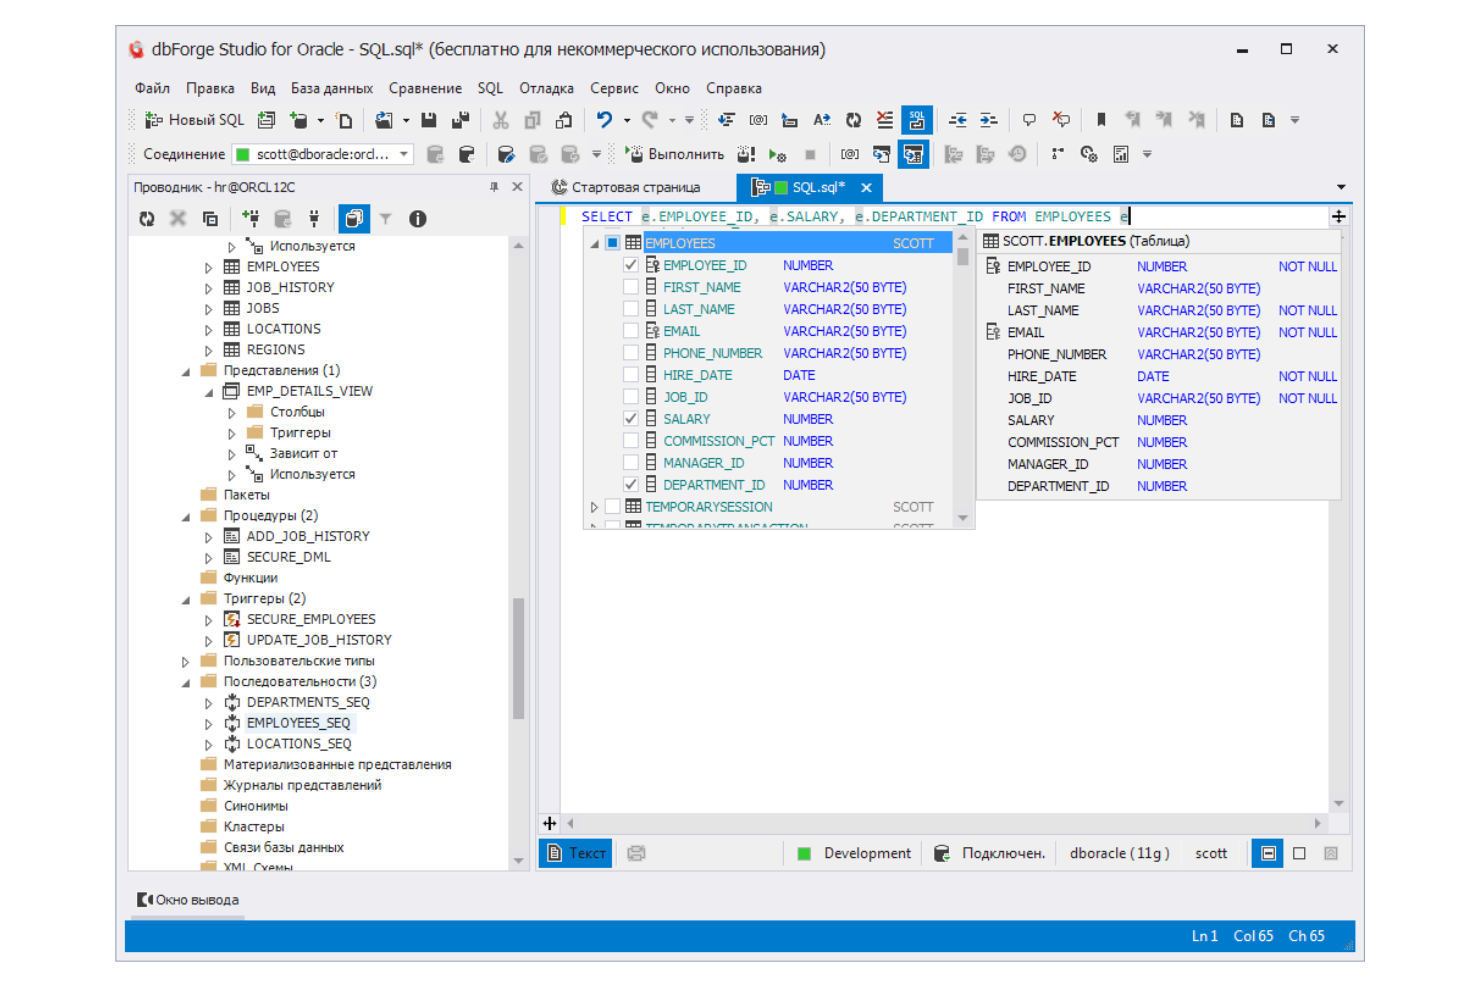Image resolution: width=1480 pixels, height=987 pixels.
Task: Uncheck the SALARY column checkbox
Action: coord(631,419)
